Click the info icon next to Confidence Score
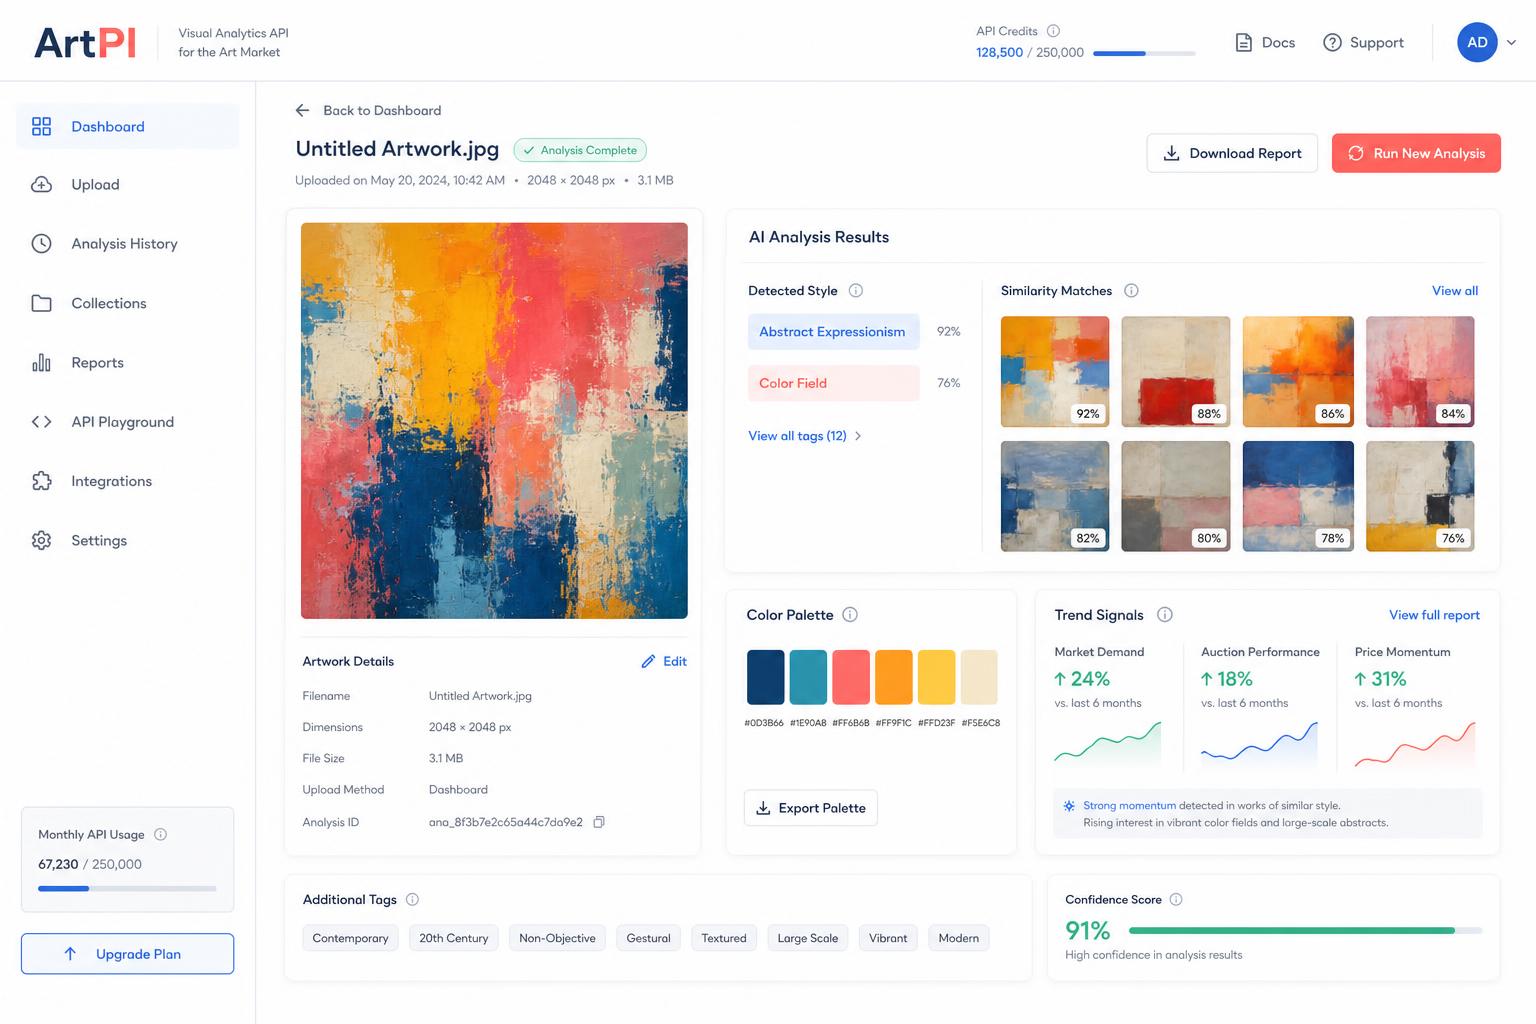Image resolution: width=1536 pixels, height=1024 pixels. pyautogui.click(x=1176, y=900)
